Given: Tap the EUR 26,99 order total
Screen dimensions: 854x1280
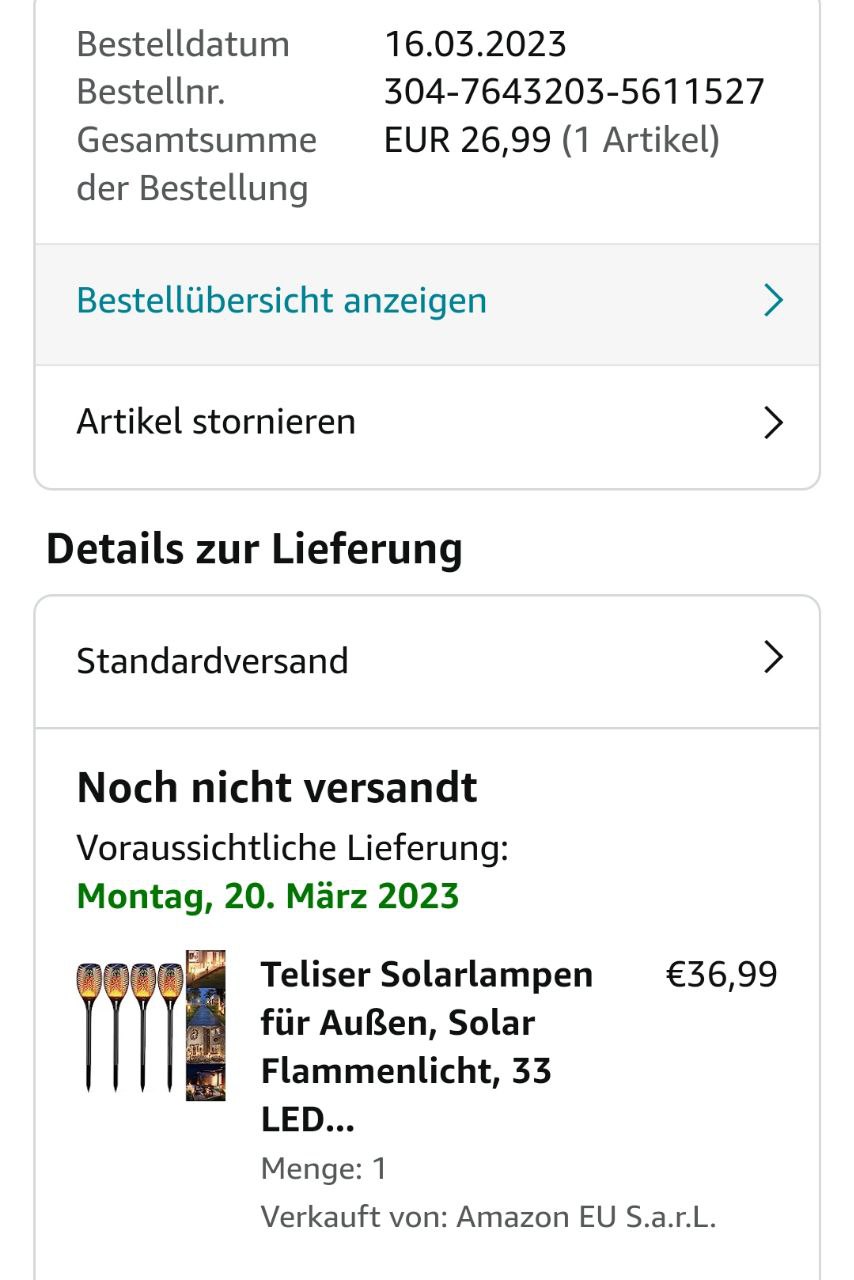Looking at the screenshot, I should pyautogui.click(x=467, y=140).
